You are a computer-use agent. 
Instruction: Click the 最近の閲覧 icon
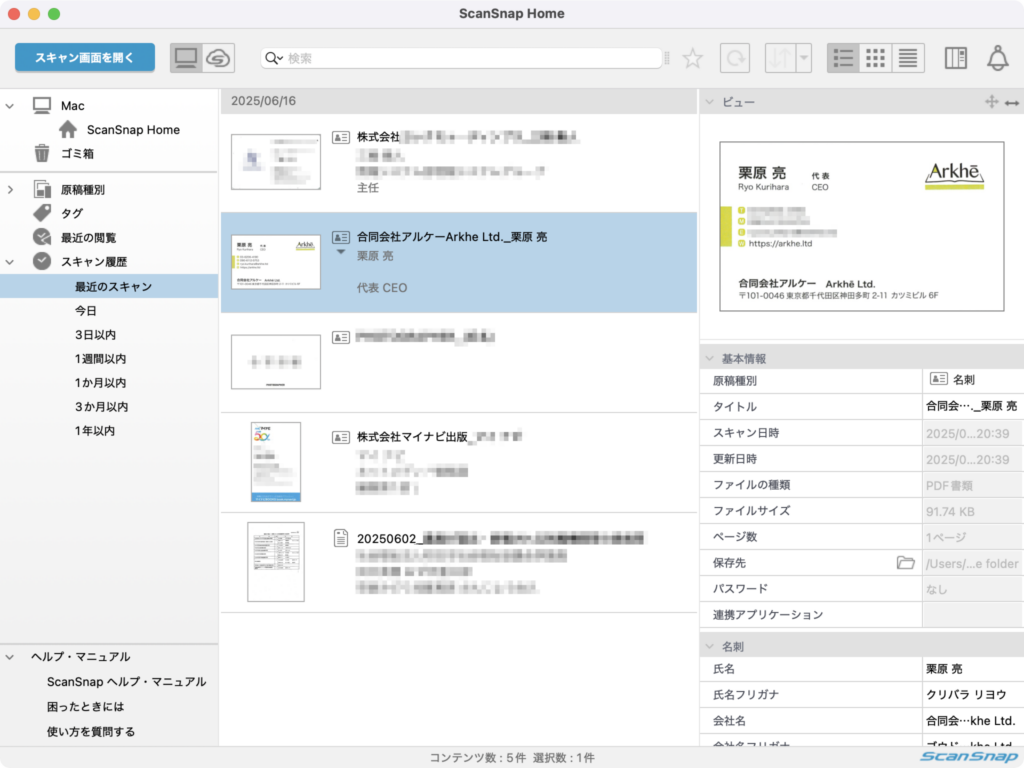[42, 237]
